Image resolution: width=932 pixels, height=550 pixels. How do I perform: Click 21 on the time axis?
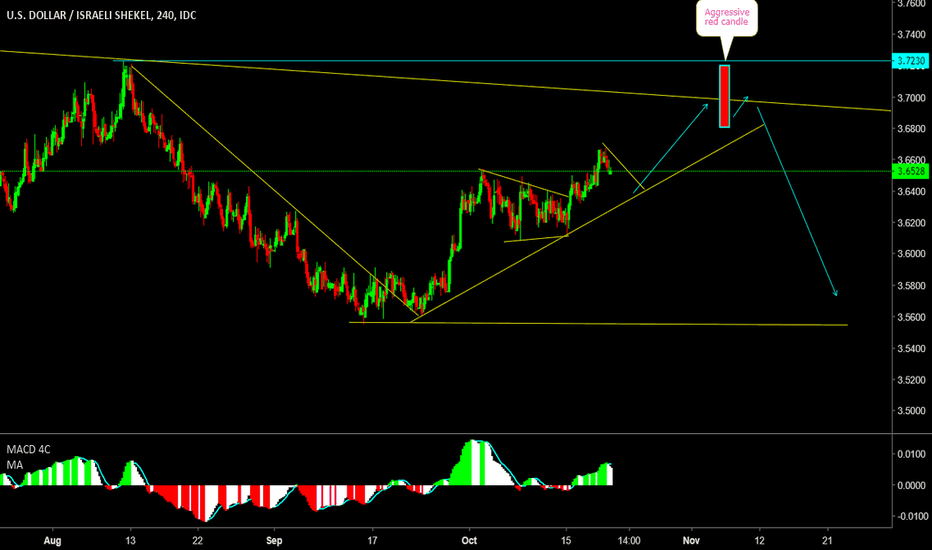click(827, 540)
